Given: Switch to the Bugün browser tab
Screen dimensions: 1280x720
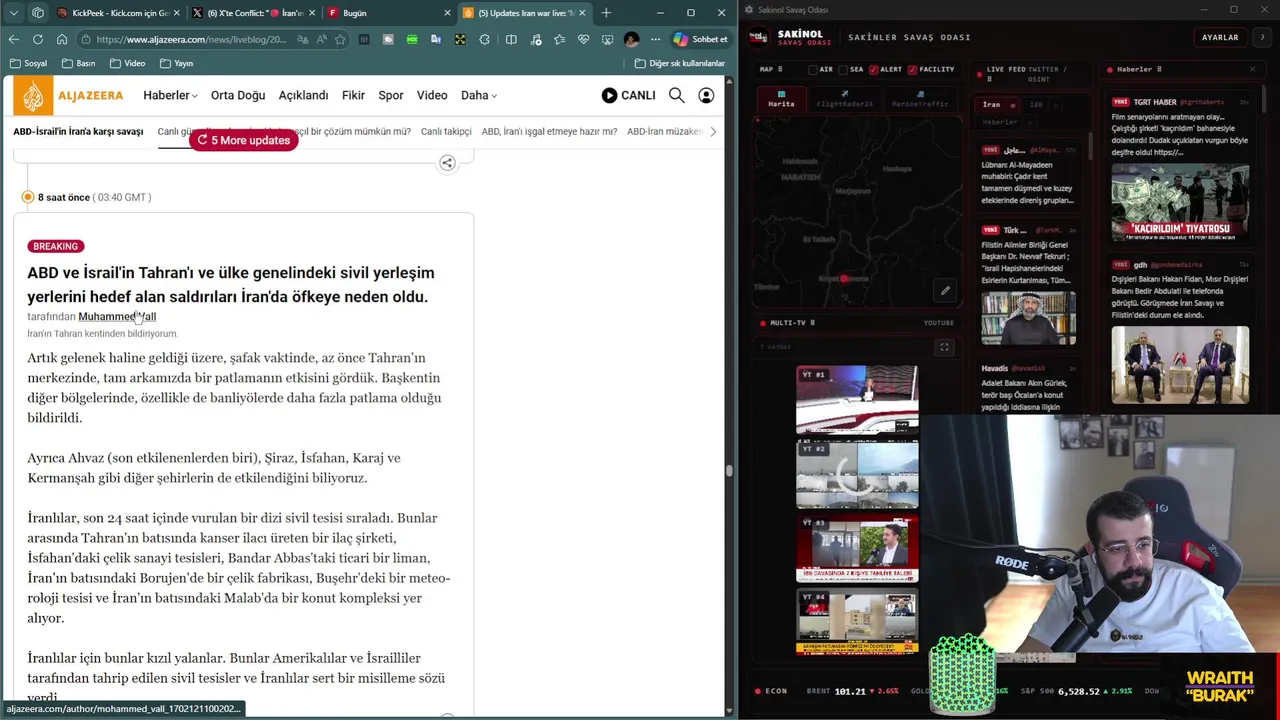Looking at the screenshot, I should point(388,13).
